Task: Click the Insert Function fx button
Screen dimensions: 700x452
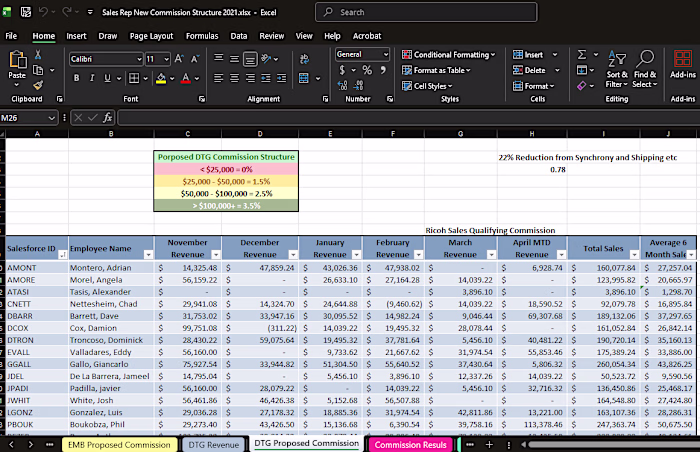Action: coord(107,118)
